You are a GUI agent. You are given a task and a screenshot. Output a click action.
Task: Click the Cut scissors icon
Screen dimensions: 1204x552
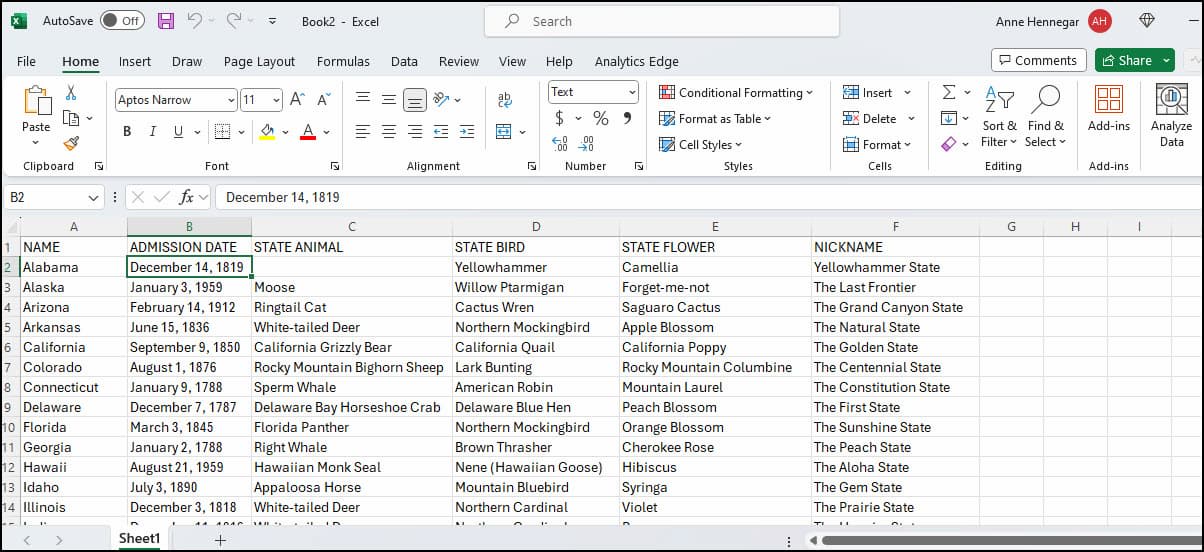(x=71, y=93)
